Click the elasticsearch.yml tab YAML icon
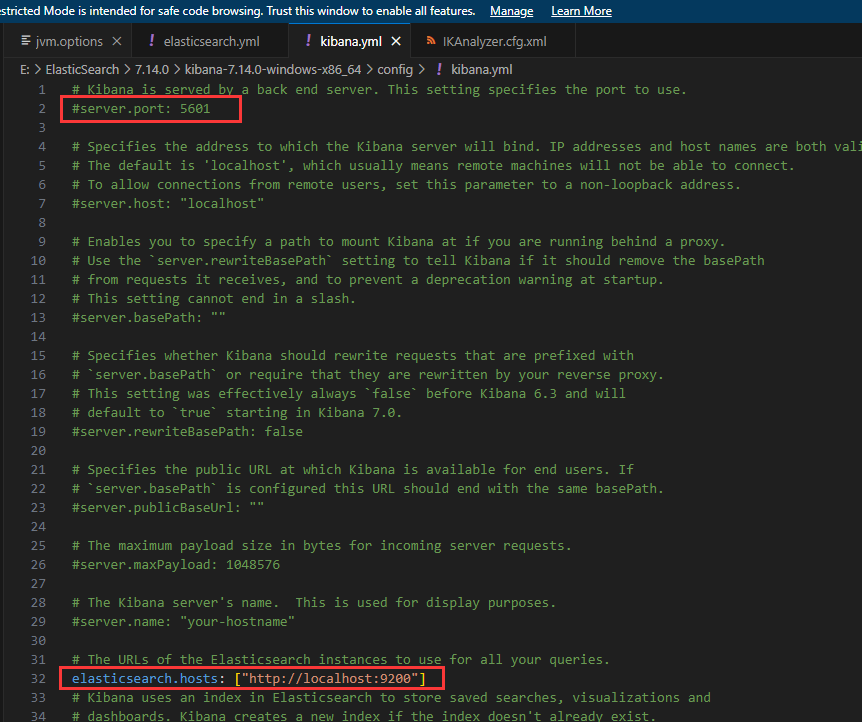Screen dimensions: 862x722 [152, 41]
